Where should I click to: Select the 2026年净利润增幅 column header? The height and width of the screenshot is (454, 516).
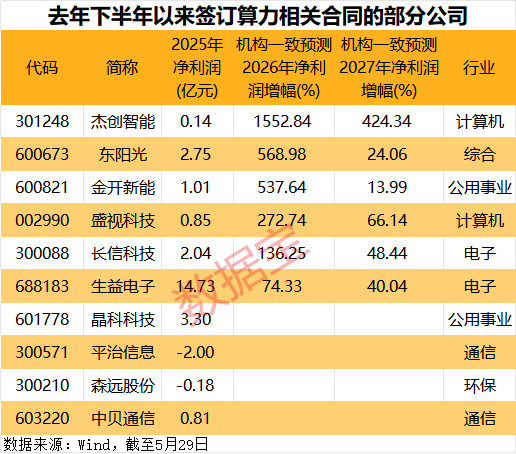[284, 68]
